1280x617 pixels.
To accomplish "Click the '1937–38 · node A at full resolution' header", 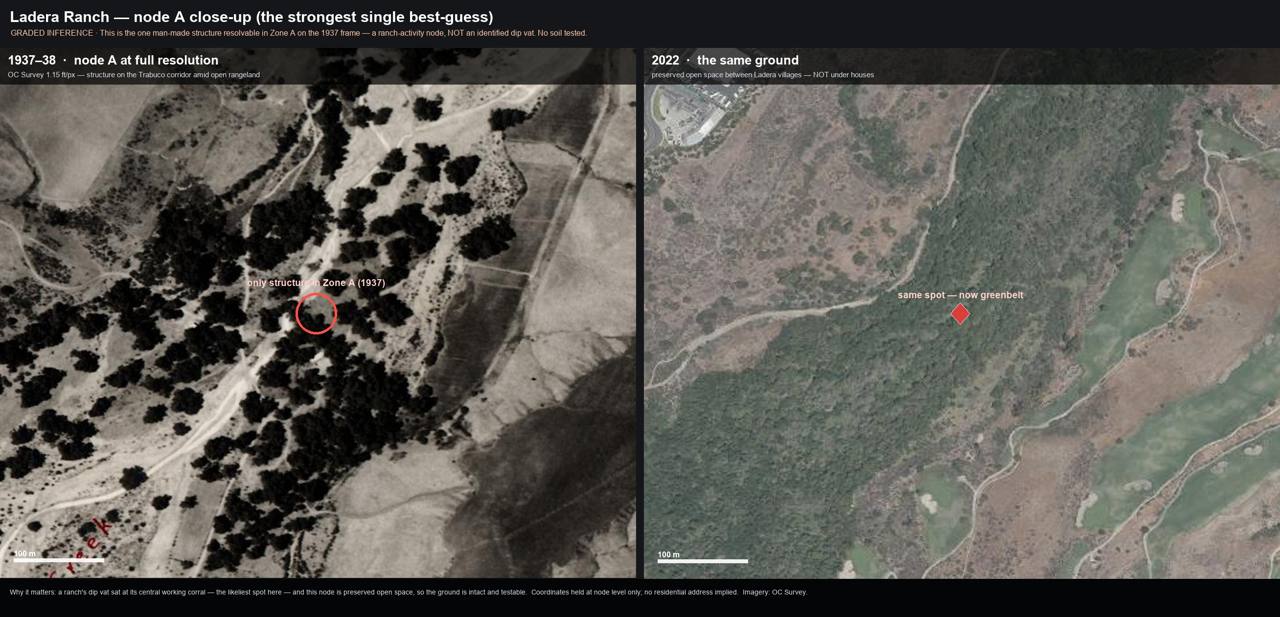I will click(113, 60).
